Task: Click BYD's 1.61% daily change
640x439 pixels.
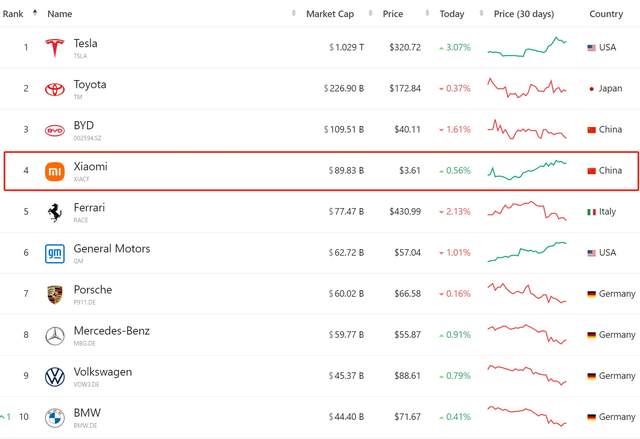Action: (458, 130)
